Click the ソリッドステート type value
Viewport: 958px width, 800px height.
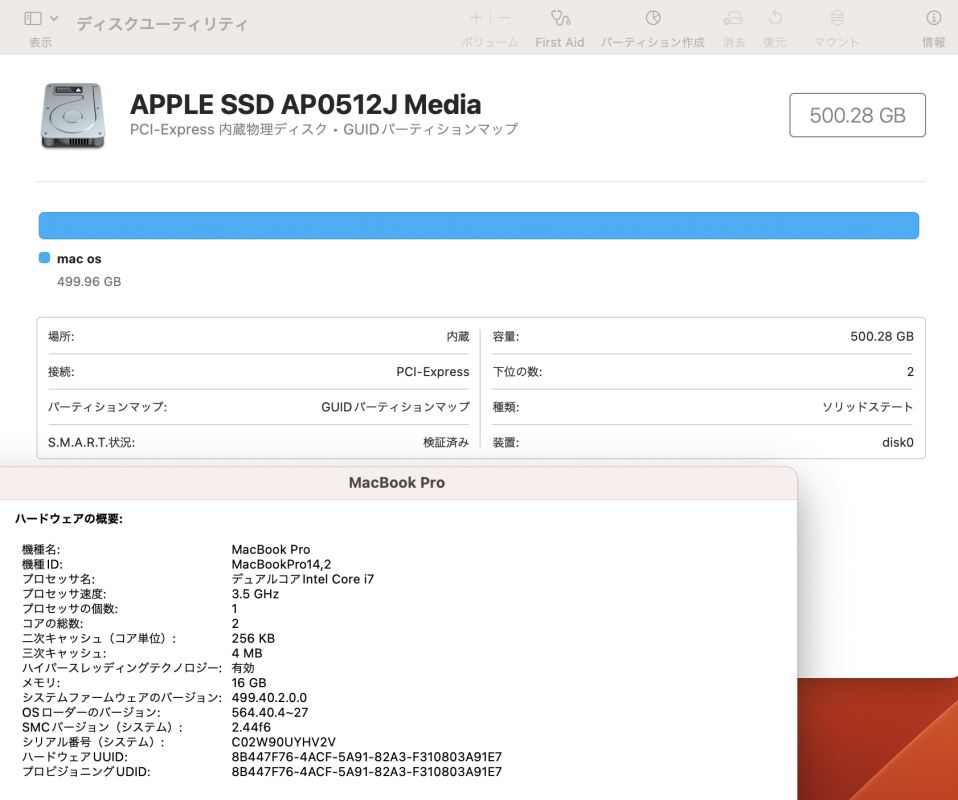868,407
